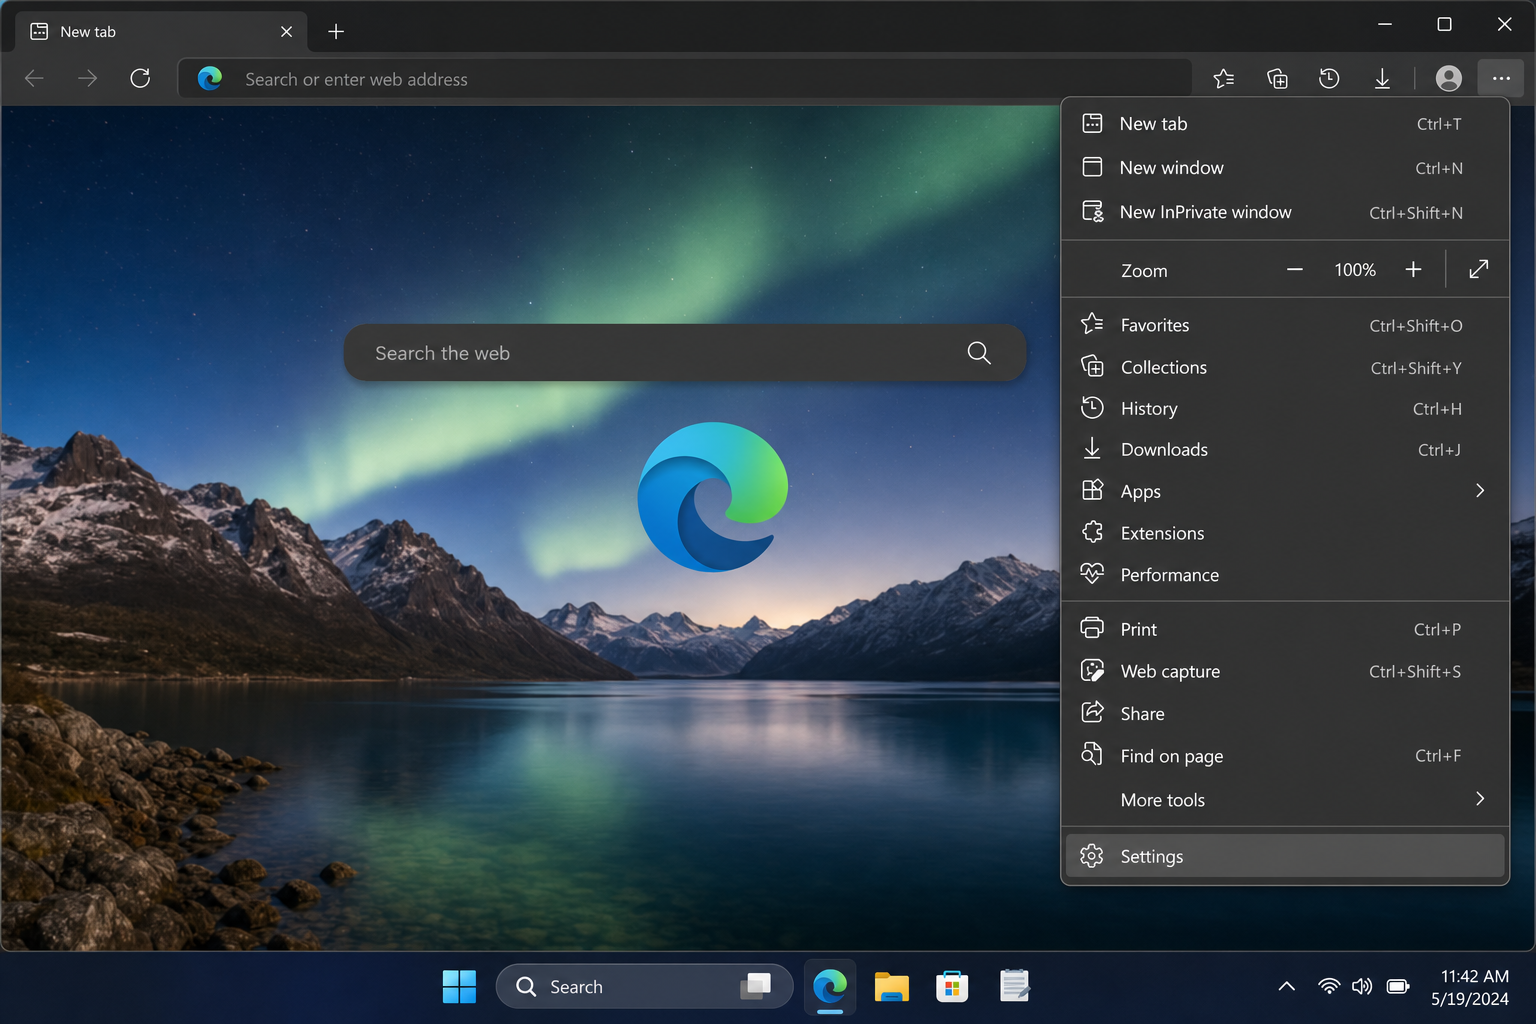This screenshot has width=1536, height=1024.
Task: Click the large Edge logo on page
Action: [712, 497]
